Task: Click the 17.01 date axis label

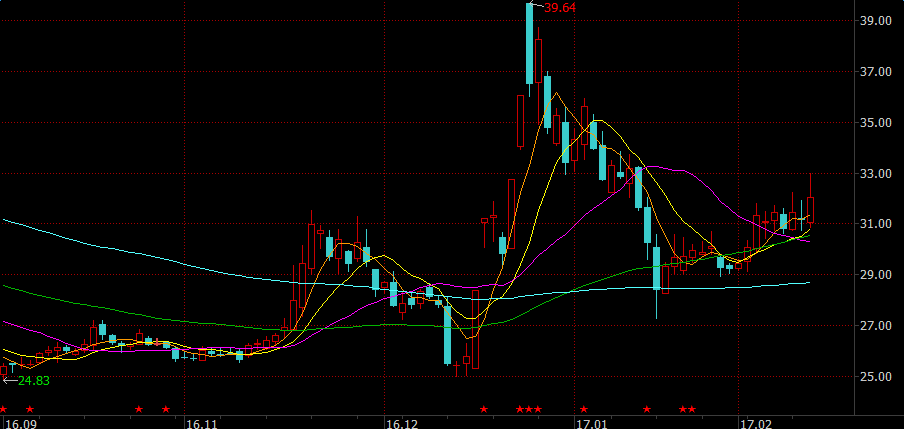Action: pos(593,424)
